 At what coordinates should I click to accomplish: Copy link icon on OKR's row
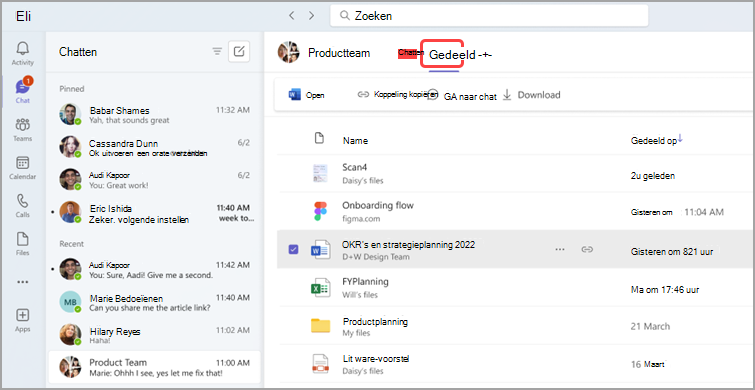[586, 249]
